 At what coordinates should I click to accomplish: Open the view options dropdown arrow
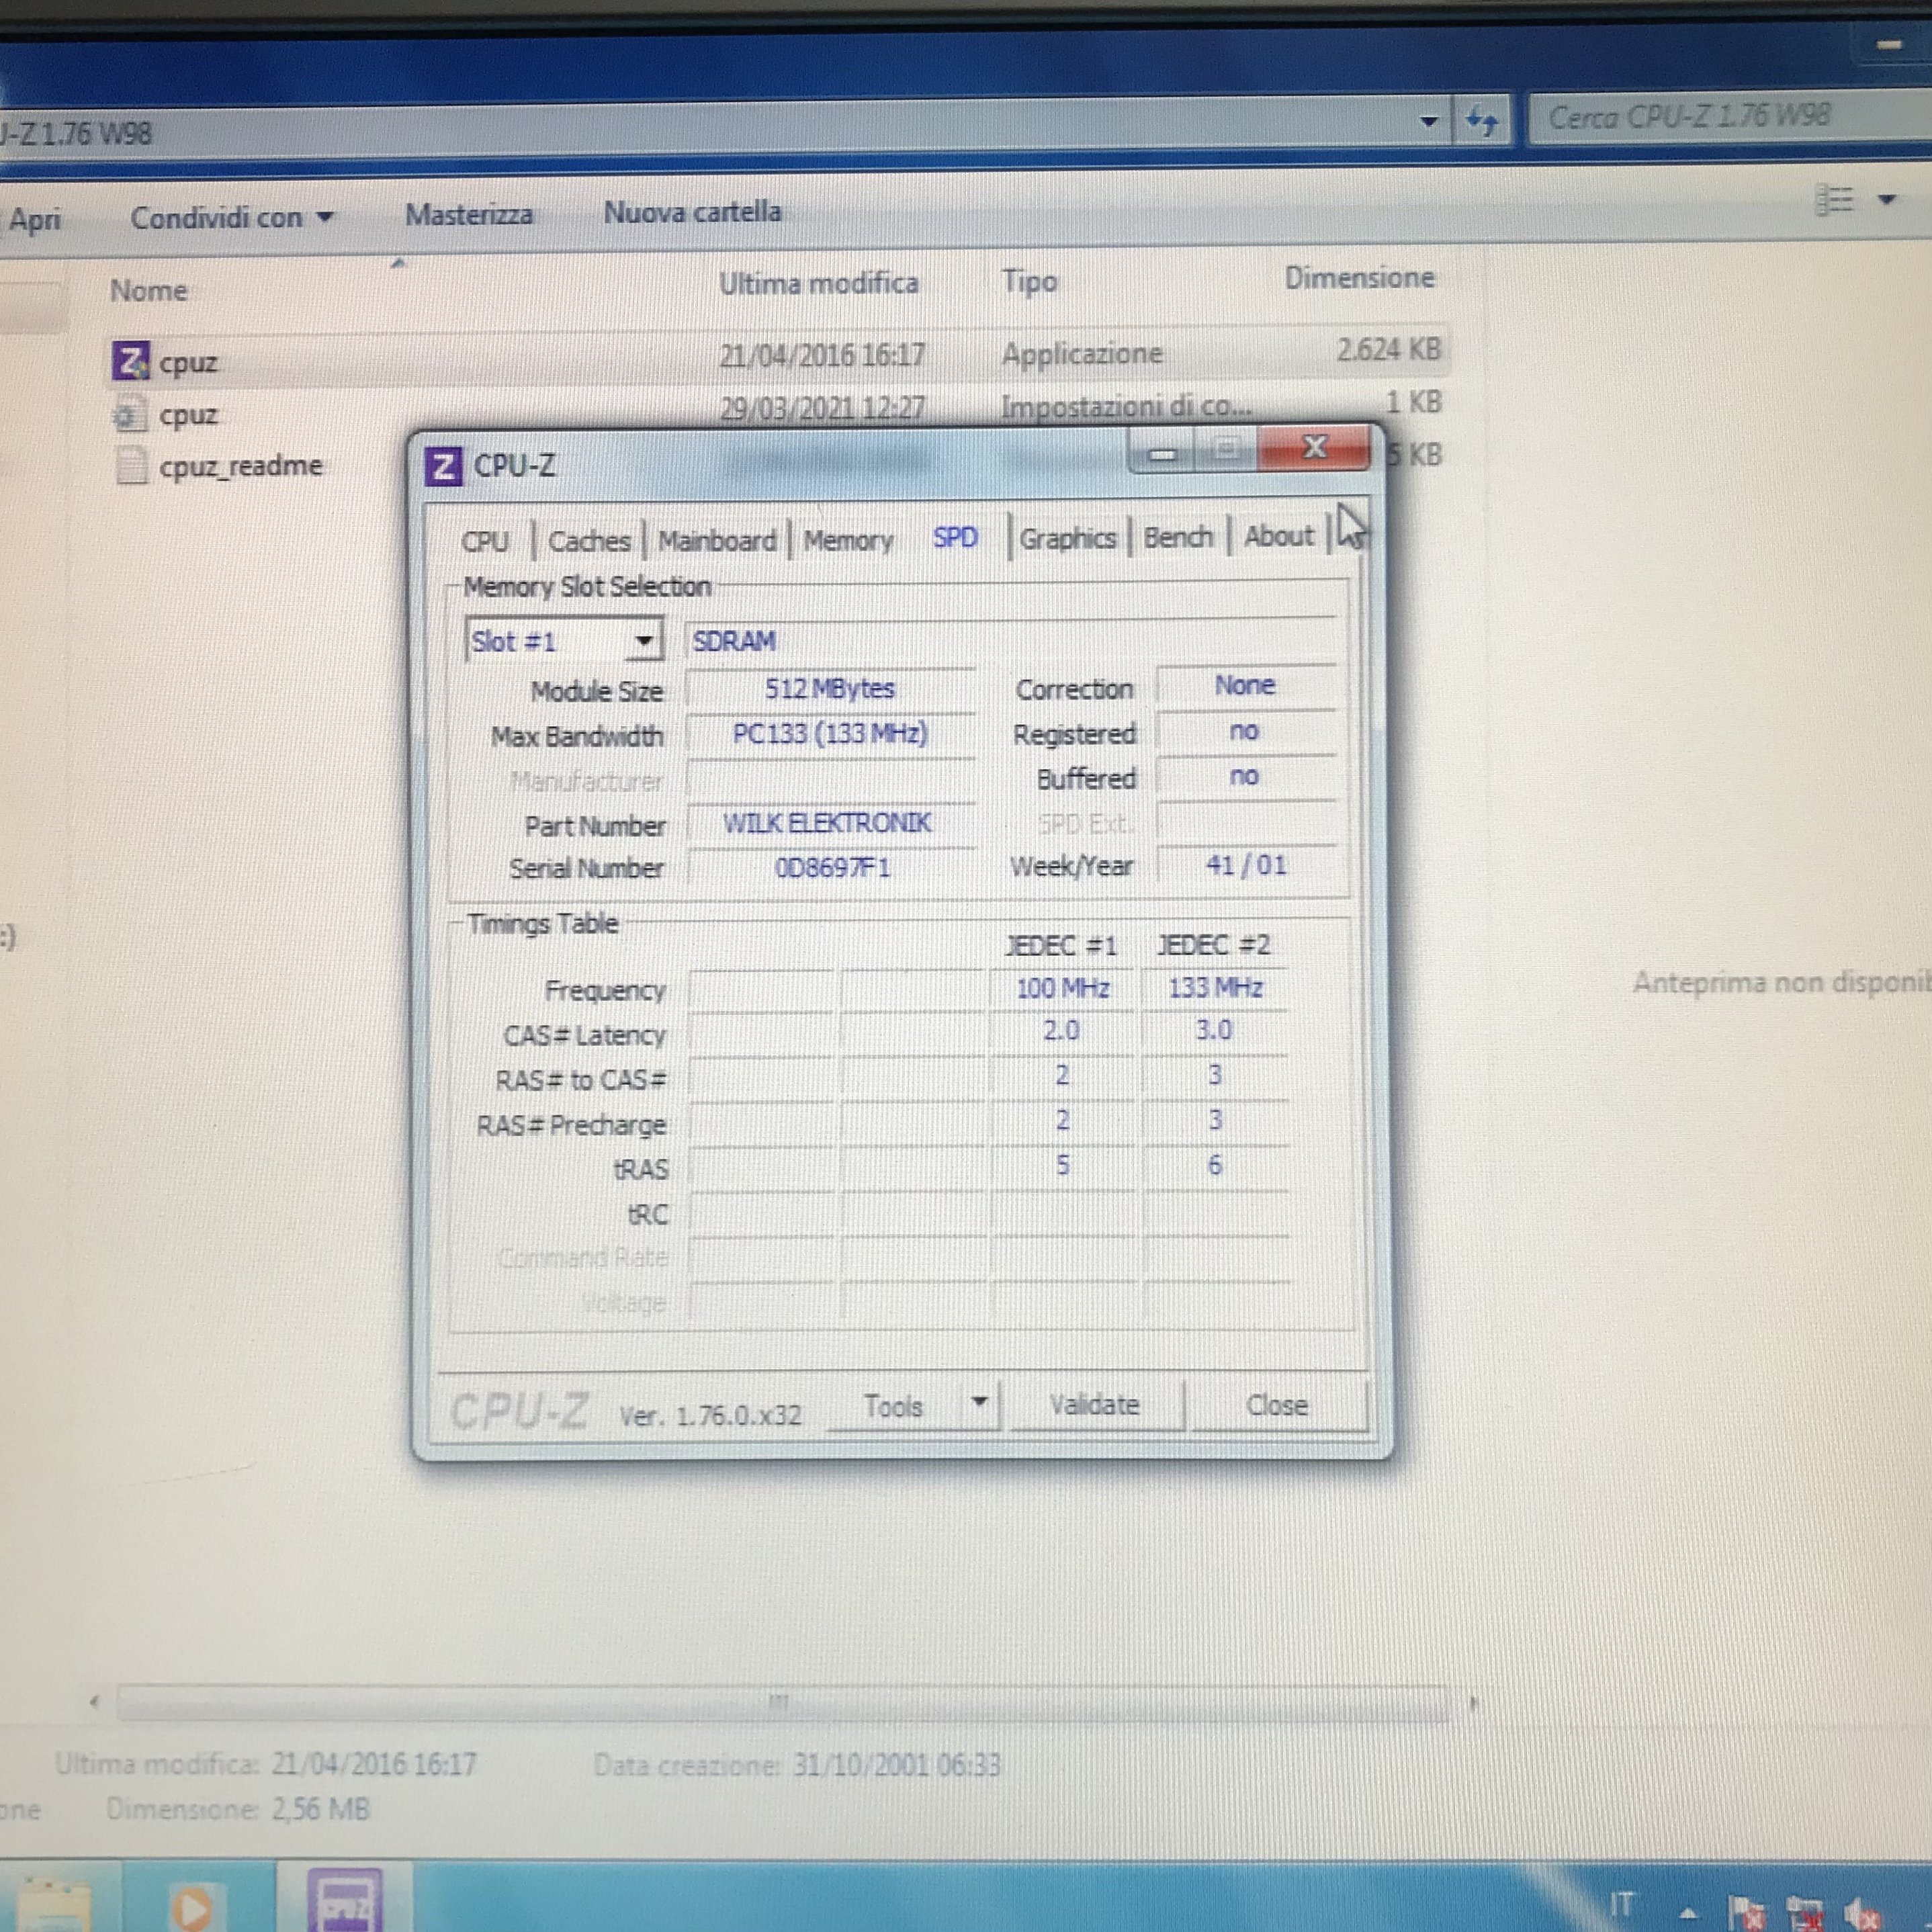1887,200
